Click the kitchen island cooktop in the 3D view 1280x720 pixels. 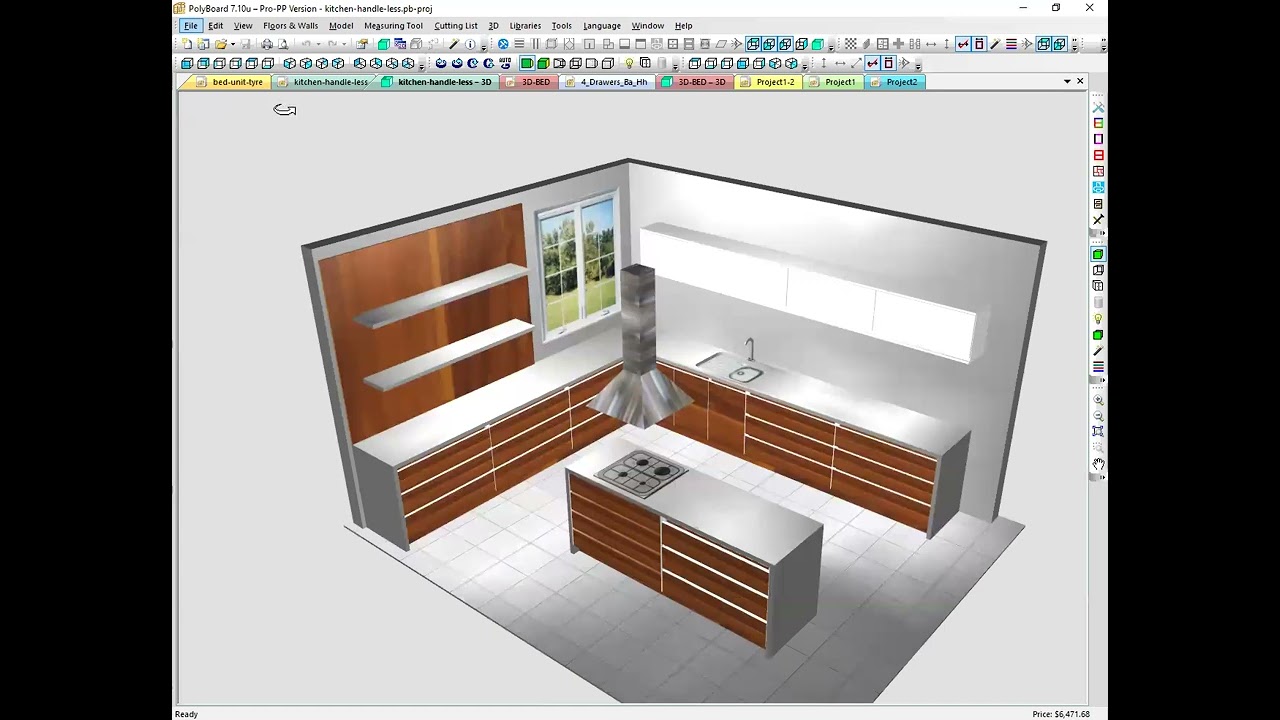click(x=640, y=473)
